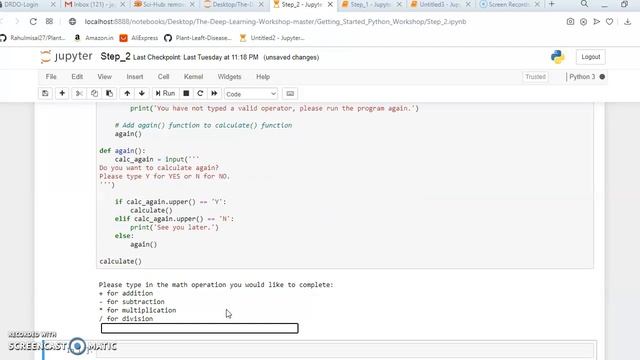Open the View menu

(x=104, y=77)
